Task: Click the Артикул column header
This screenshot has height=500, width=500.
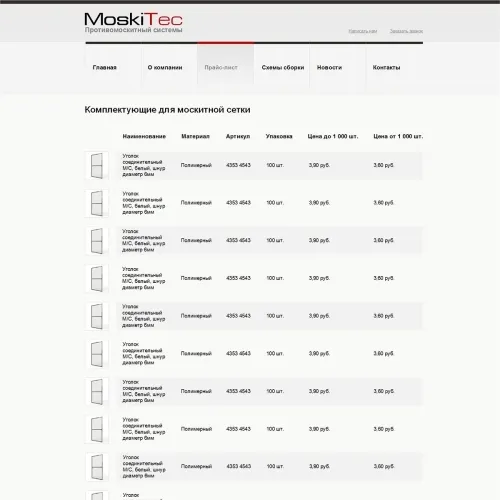Action: click(238, 136)
